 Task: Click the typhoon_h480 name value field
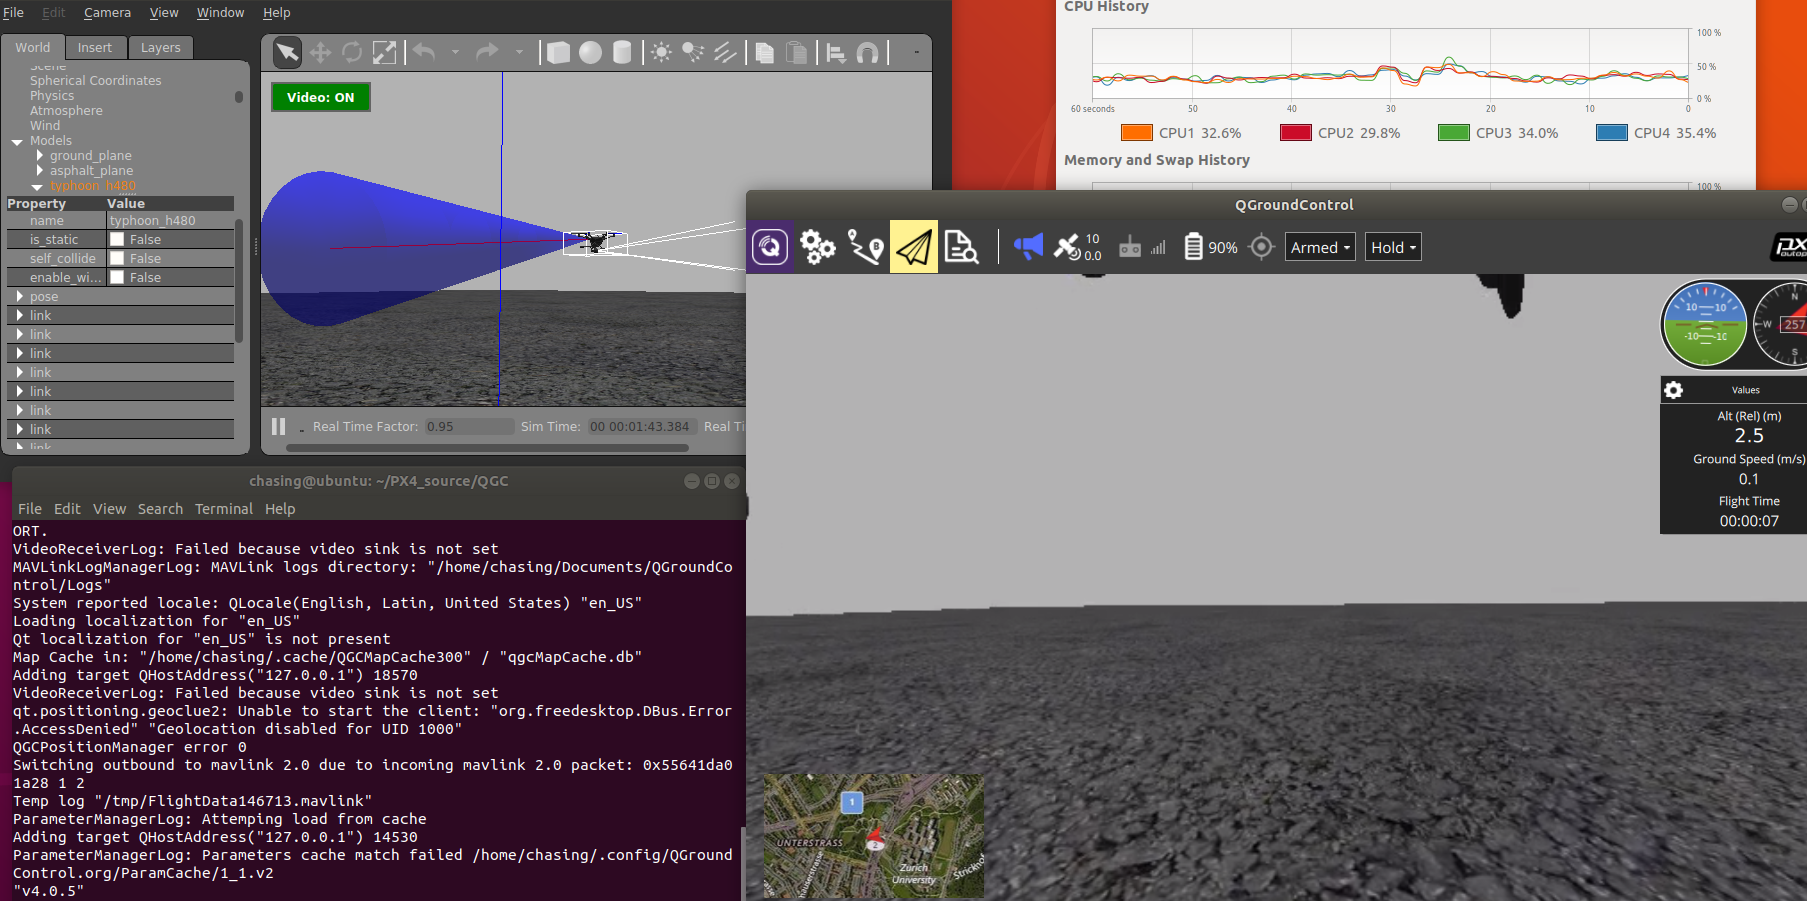[x=170, y=221]
